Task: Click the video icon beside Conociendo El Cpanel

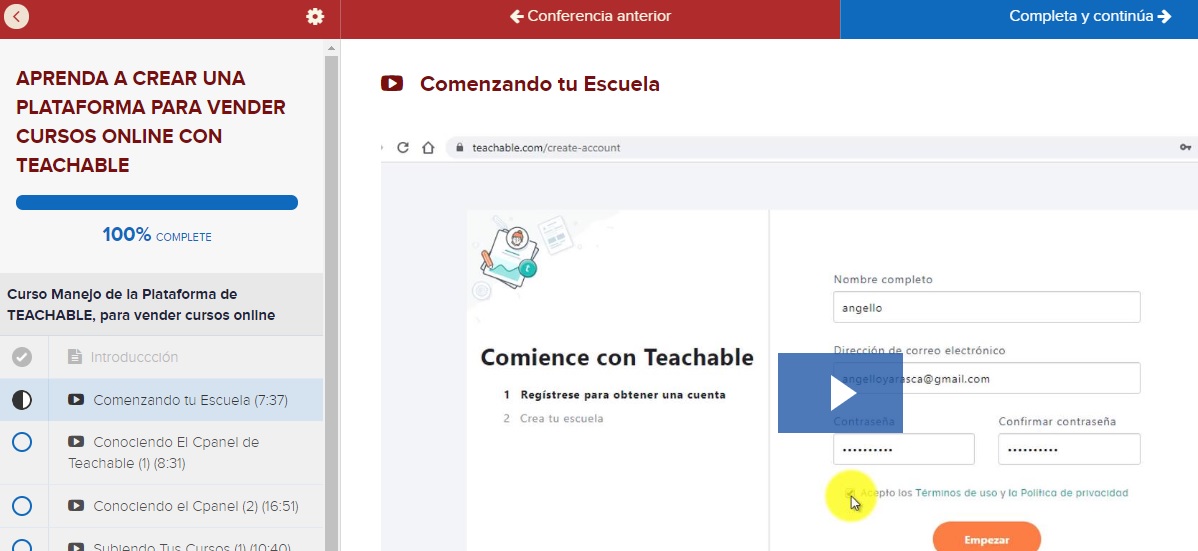Action: (76, 442)
